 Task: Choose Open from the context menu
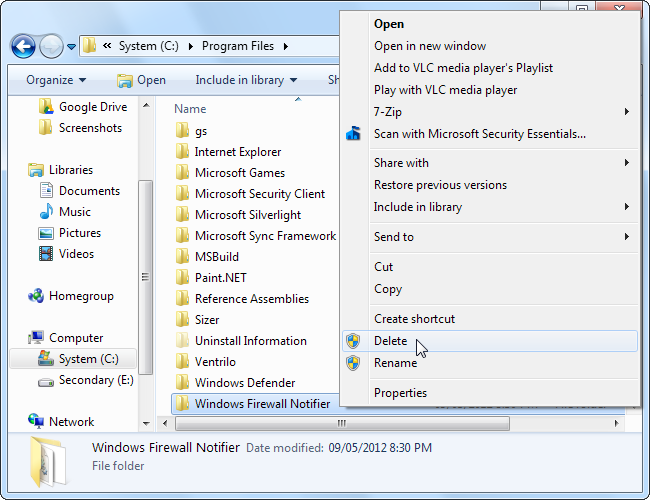click(489, 24)
